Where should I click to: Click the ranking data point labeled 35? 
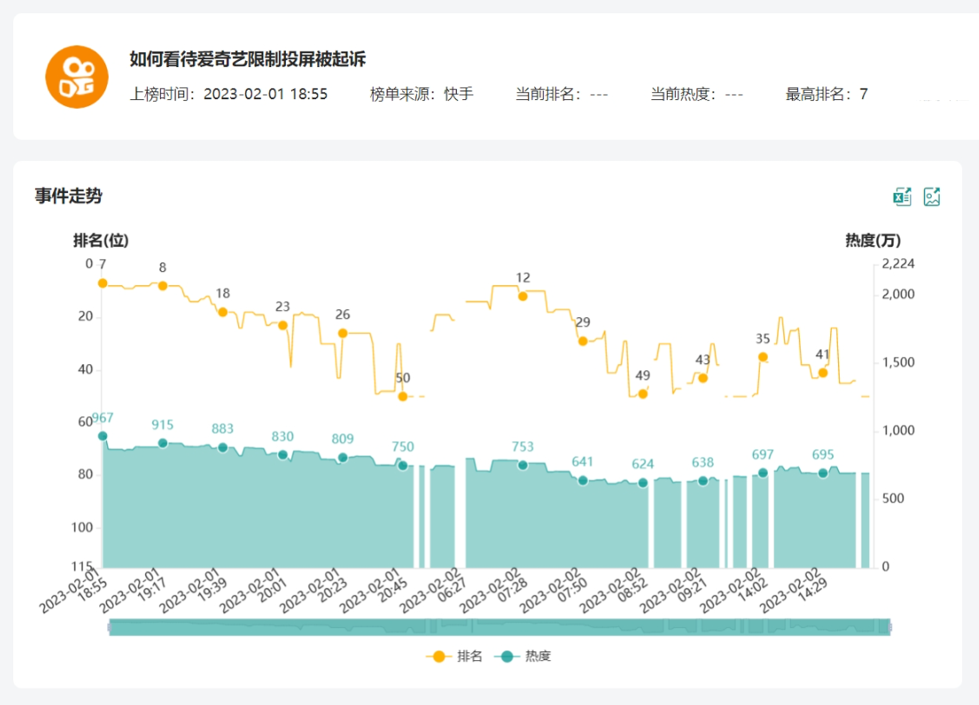pos(763,357)
